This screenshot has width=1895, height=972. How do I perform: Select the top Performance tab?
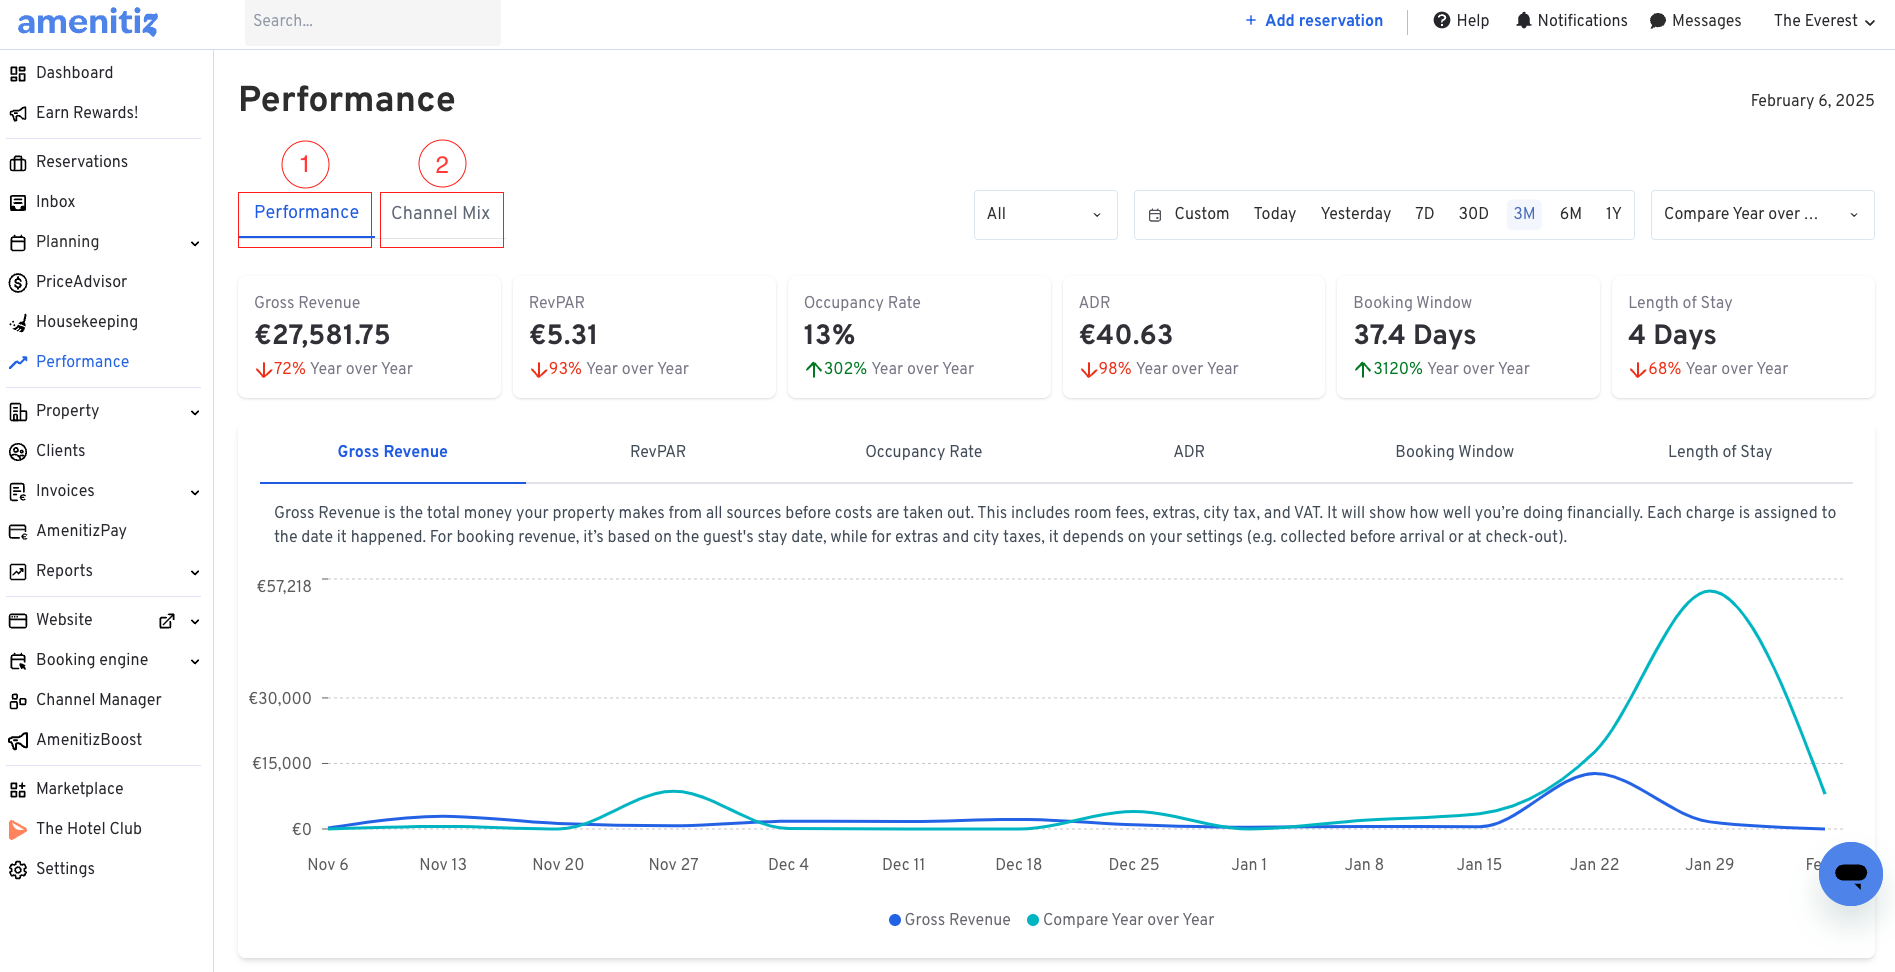click(x=306, y=213)
